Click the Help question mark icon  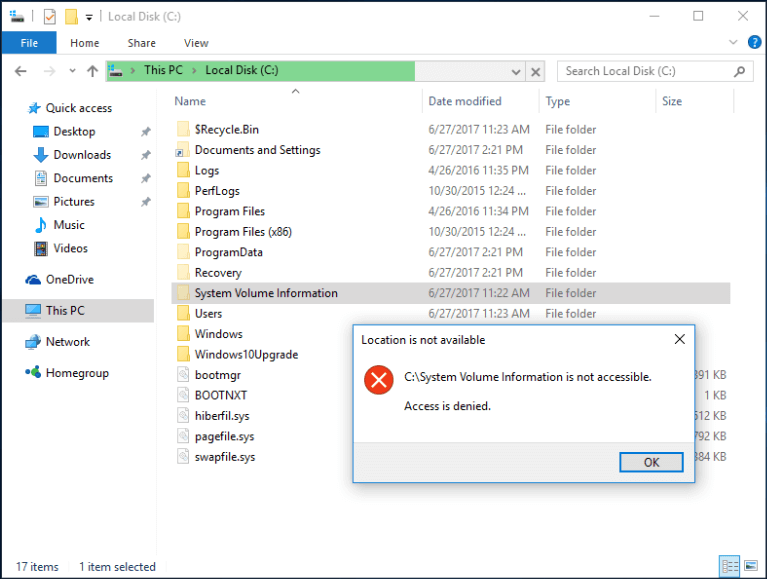[x=754, y=43]
